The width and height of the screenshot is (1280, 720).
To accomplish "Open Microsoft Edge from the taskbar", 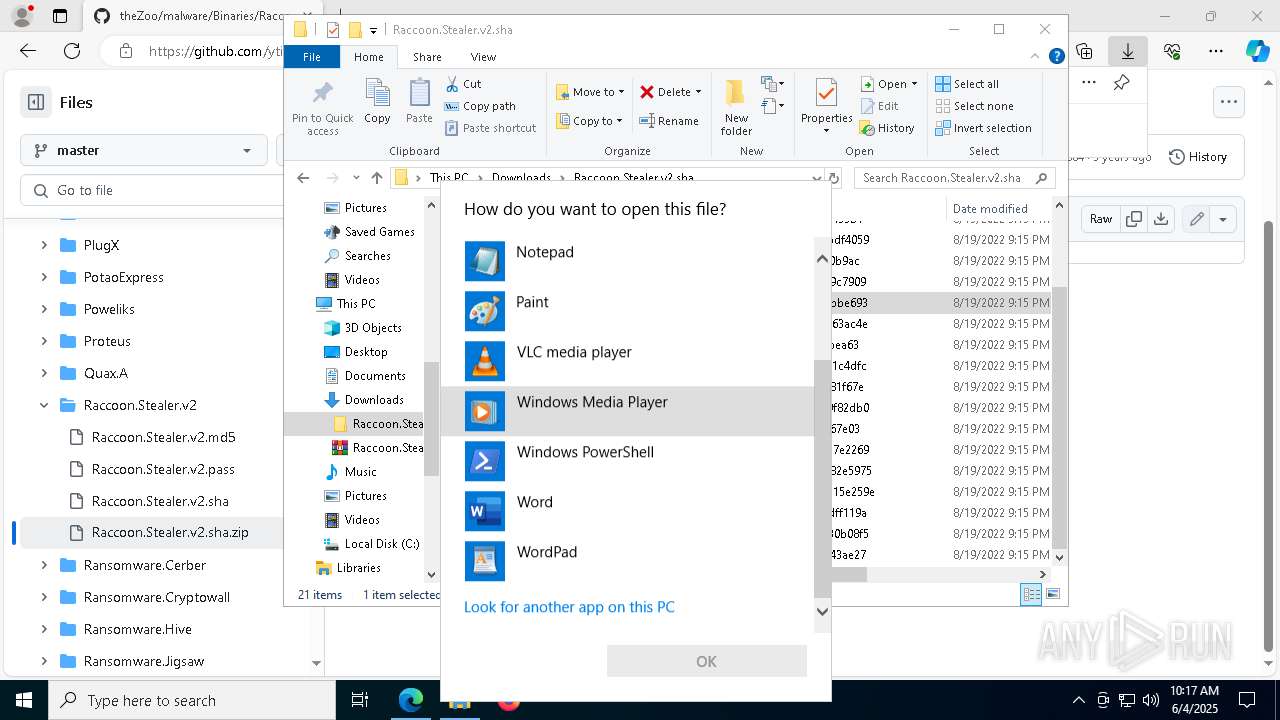I will click(411, 701).
